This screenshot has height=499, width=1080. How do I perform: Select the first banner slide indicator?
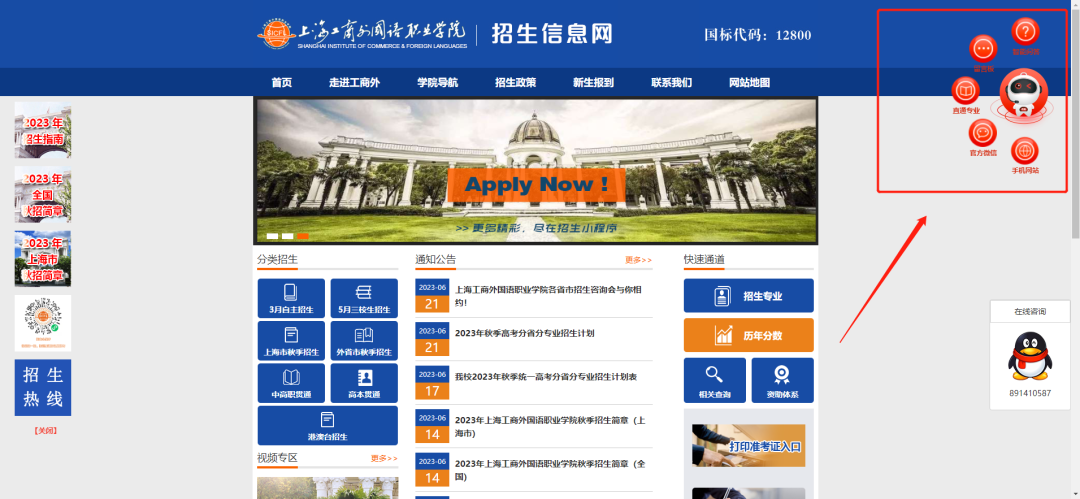click(273, 236)
